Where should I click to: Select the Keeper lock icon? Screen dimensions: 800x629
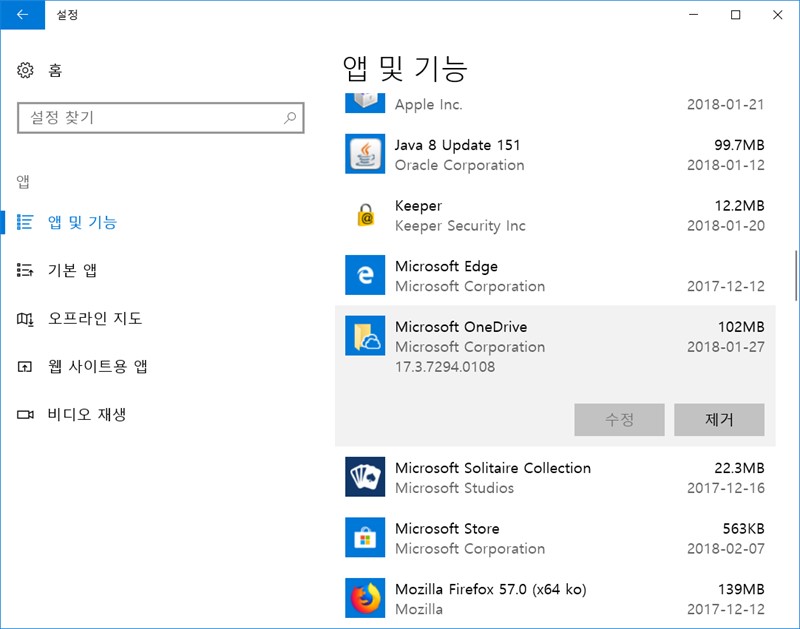click(365, 215)
